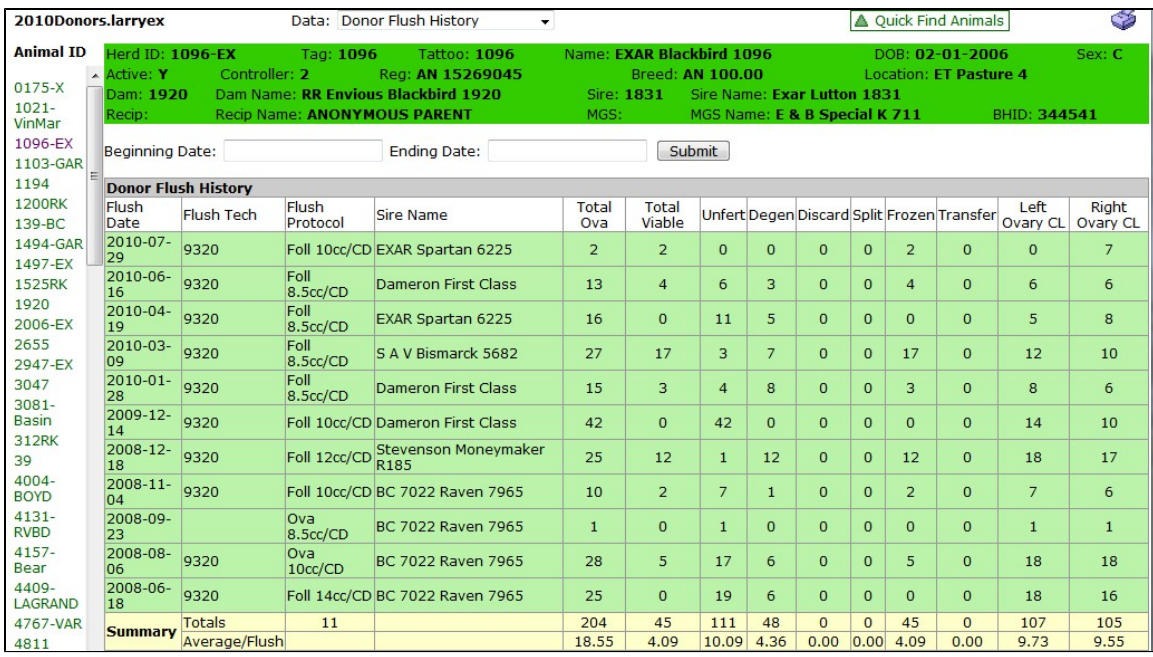Screen dimensions: 1153x657
Task: Click the Totals label in Summary
Action: (204, 623)
